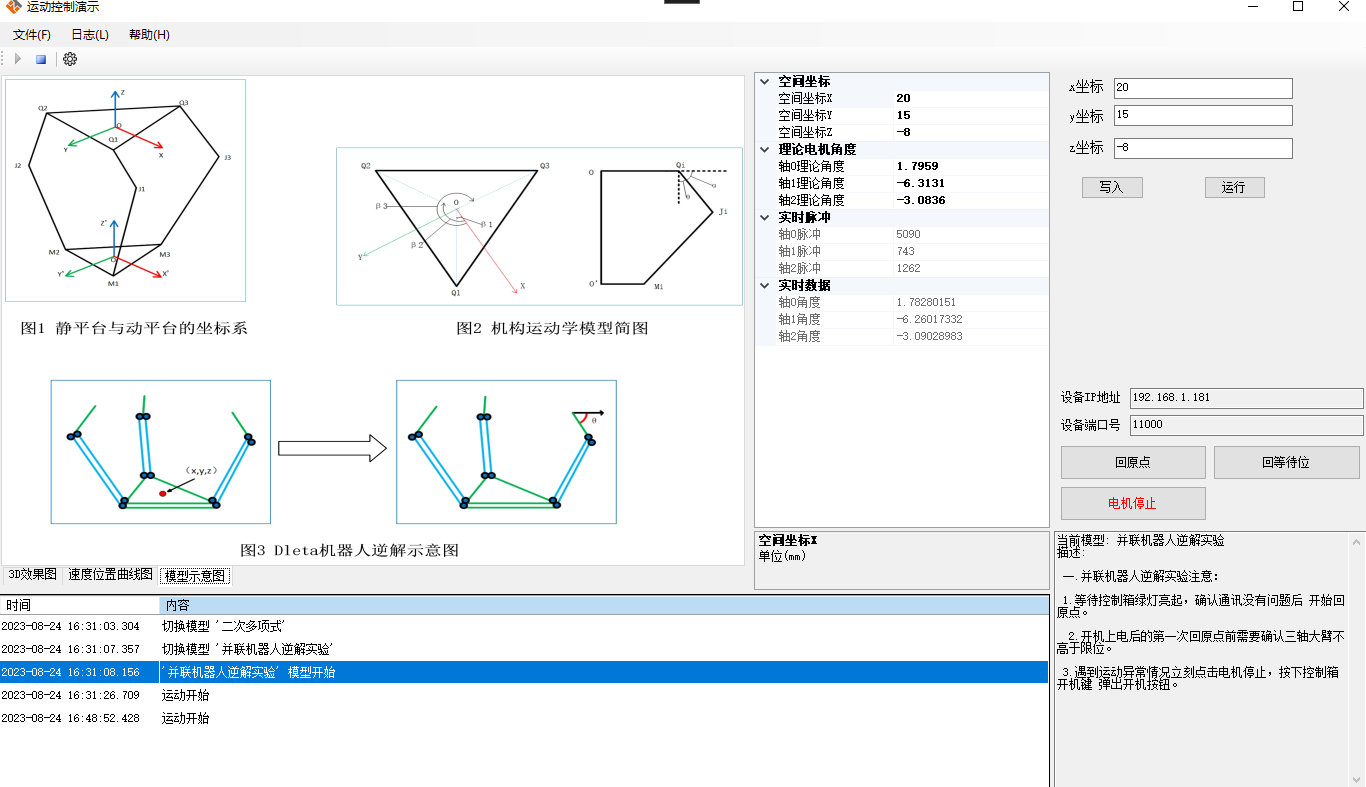The width and height of the screenshot is (1366, 787).
Task: Click the 回原点 button
Action: pyautogui.click(x=1132, y=462)
